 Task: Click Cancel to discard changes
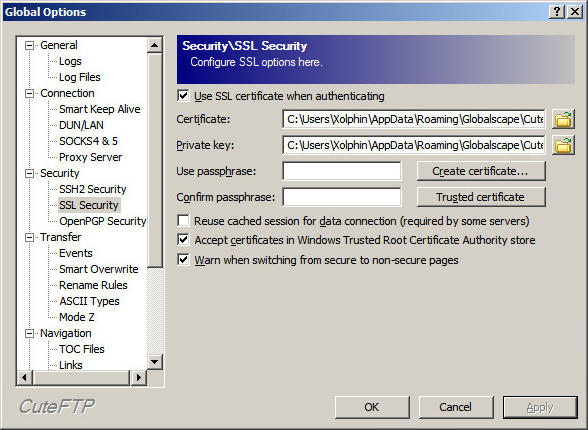[456, 407]
